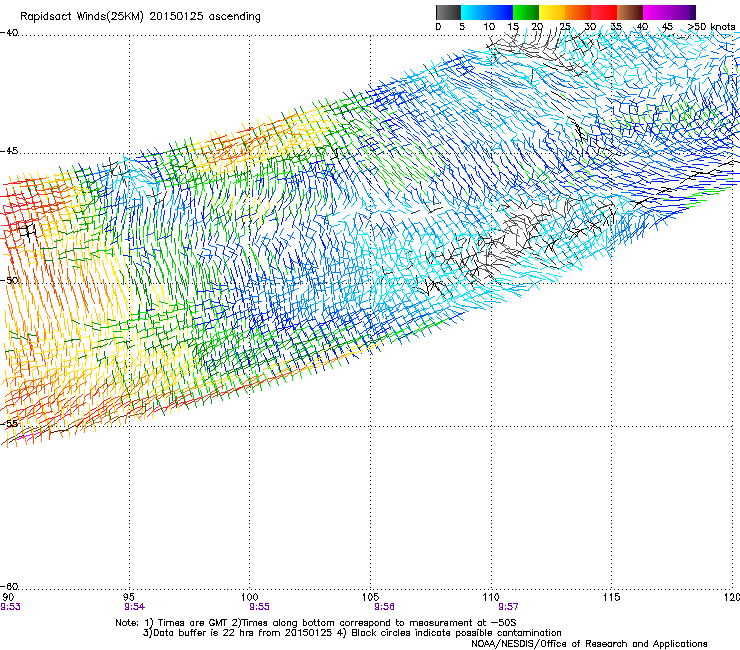The width and height of the screenshot is (740, 650).
Task: Click the 9:57 purple time label
Action: (x=508, y=607)
